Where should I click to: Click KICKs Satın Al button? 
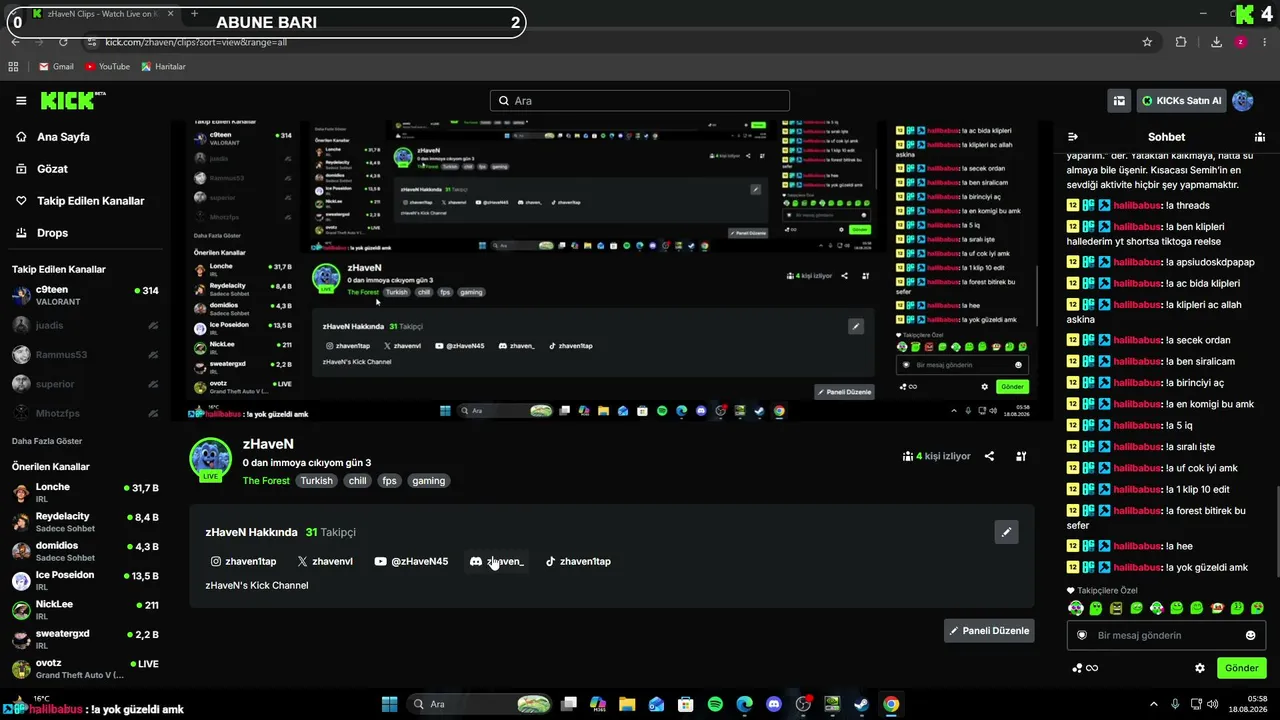click(x=1181, y=100)
